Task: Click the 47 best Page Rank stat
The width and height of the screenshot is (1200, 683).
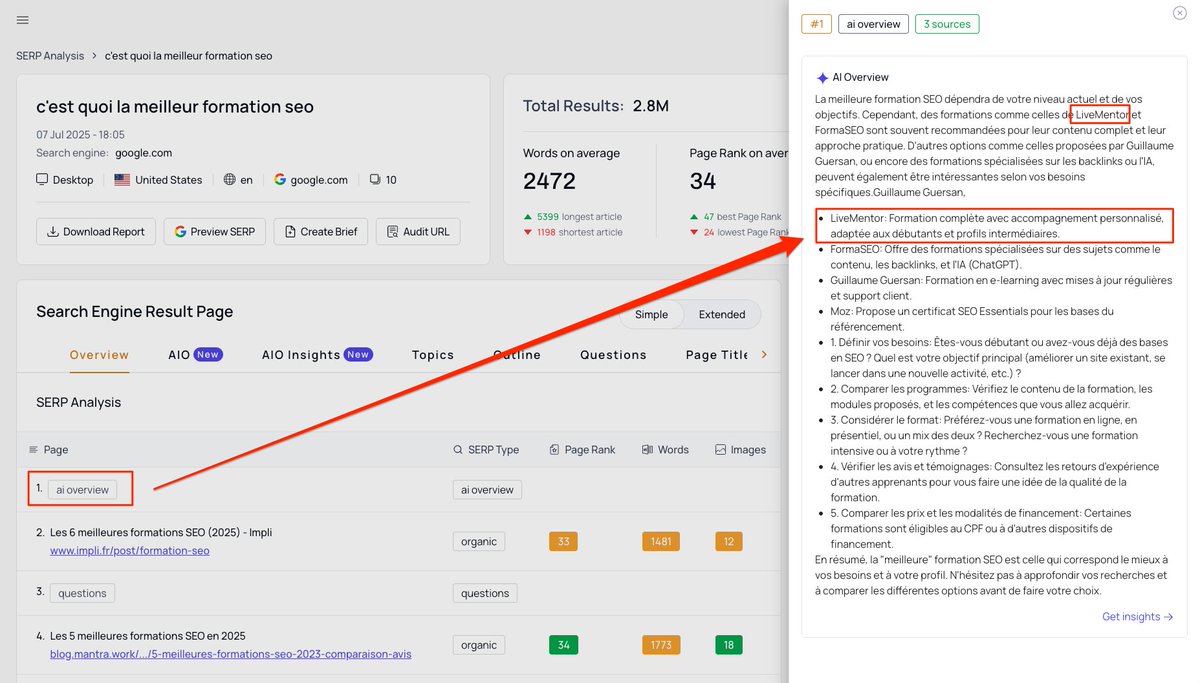Action: click(736, 216)
